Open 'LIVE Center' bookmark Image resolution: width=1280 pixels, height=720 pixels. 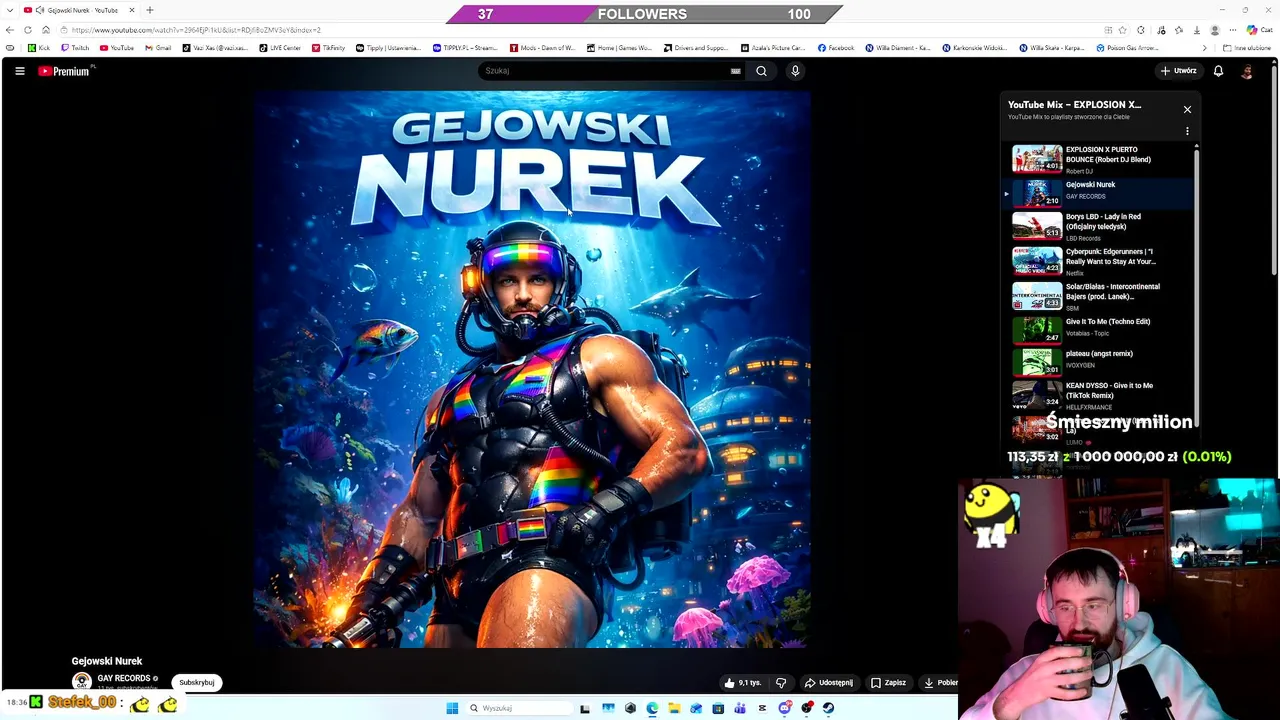[x=280, y=48]
